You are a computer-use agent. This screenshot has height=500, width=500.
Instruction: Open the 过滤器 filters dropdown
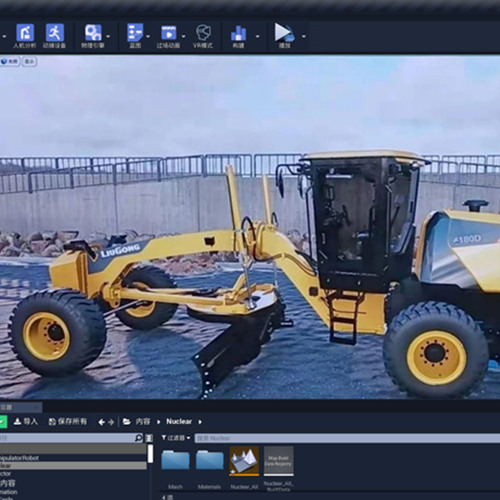tap(176, 438)
